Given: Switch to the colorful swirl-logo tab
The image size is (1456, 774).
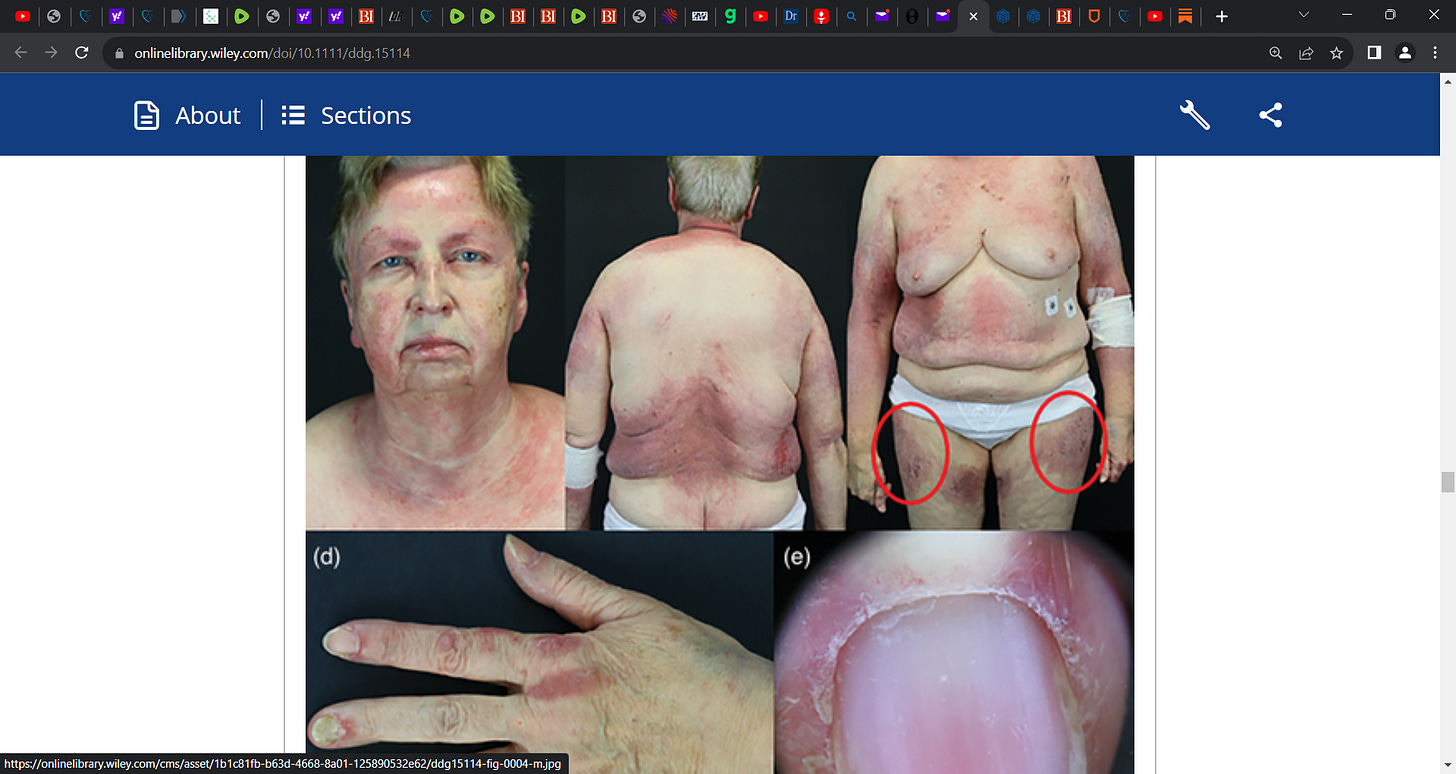Looking at the screenshot, I should click(669, 16).
